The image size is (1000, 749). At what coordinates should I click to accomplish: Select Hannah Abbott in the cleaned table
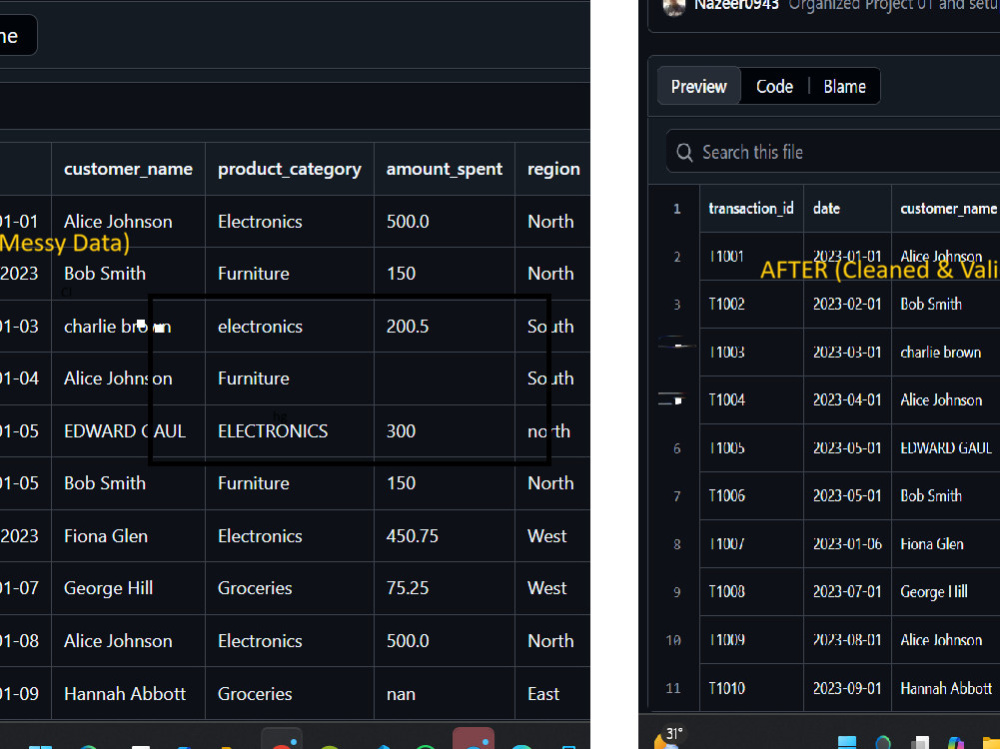click(946, 688)
